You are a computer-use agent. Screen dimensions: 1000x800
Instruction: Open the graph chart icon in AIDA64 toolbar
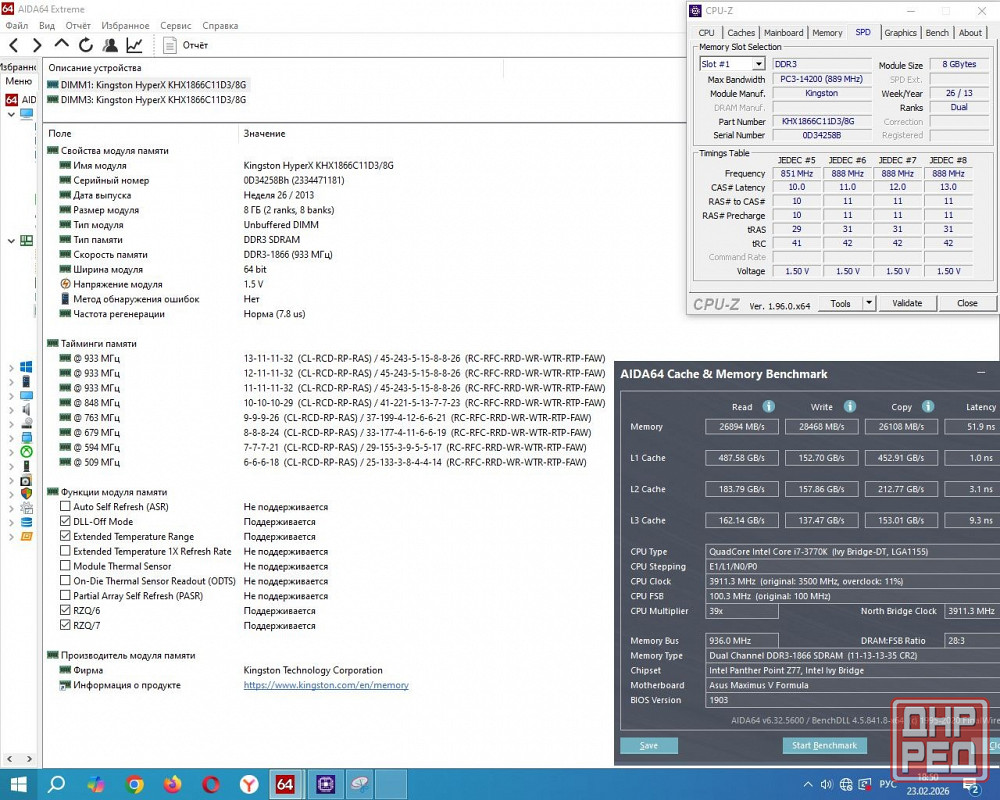tap(134, 45)
